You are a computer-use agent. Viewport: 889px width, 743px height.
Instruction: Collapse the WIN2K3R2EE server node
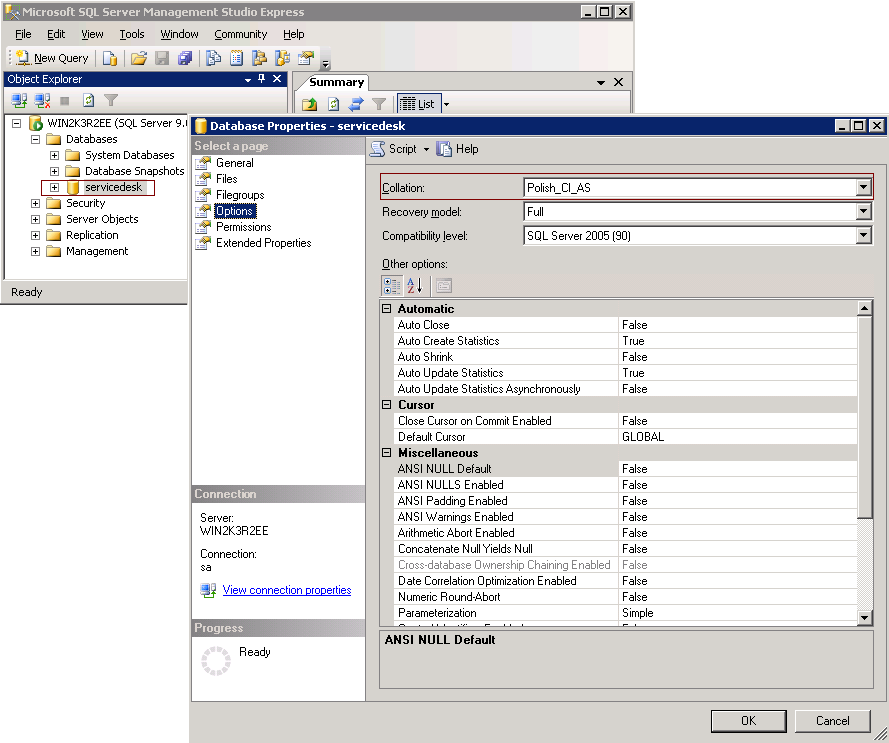(x=16, y=123)
